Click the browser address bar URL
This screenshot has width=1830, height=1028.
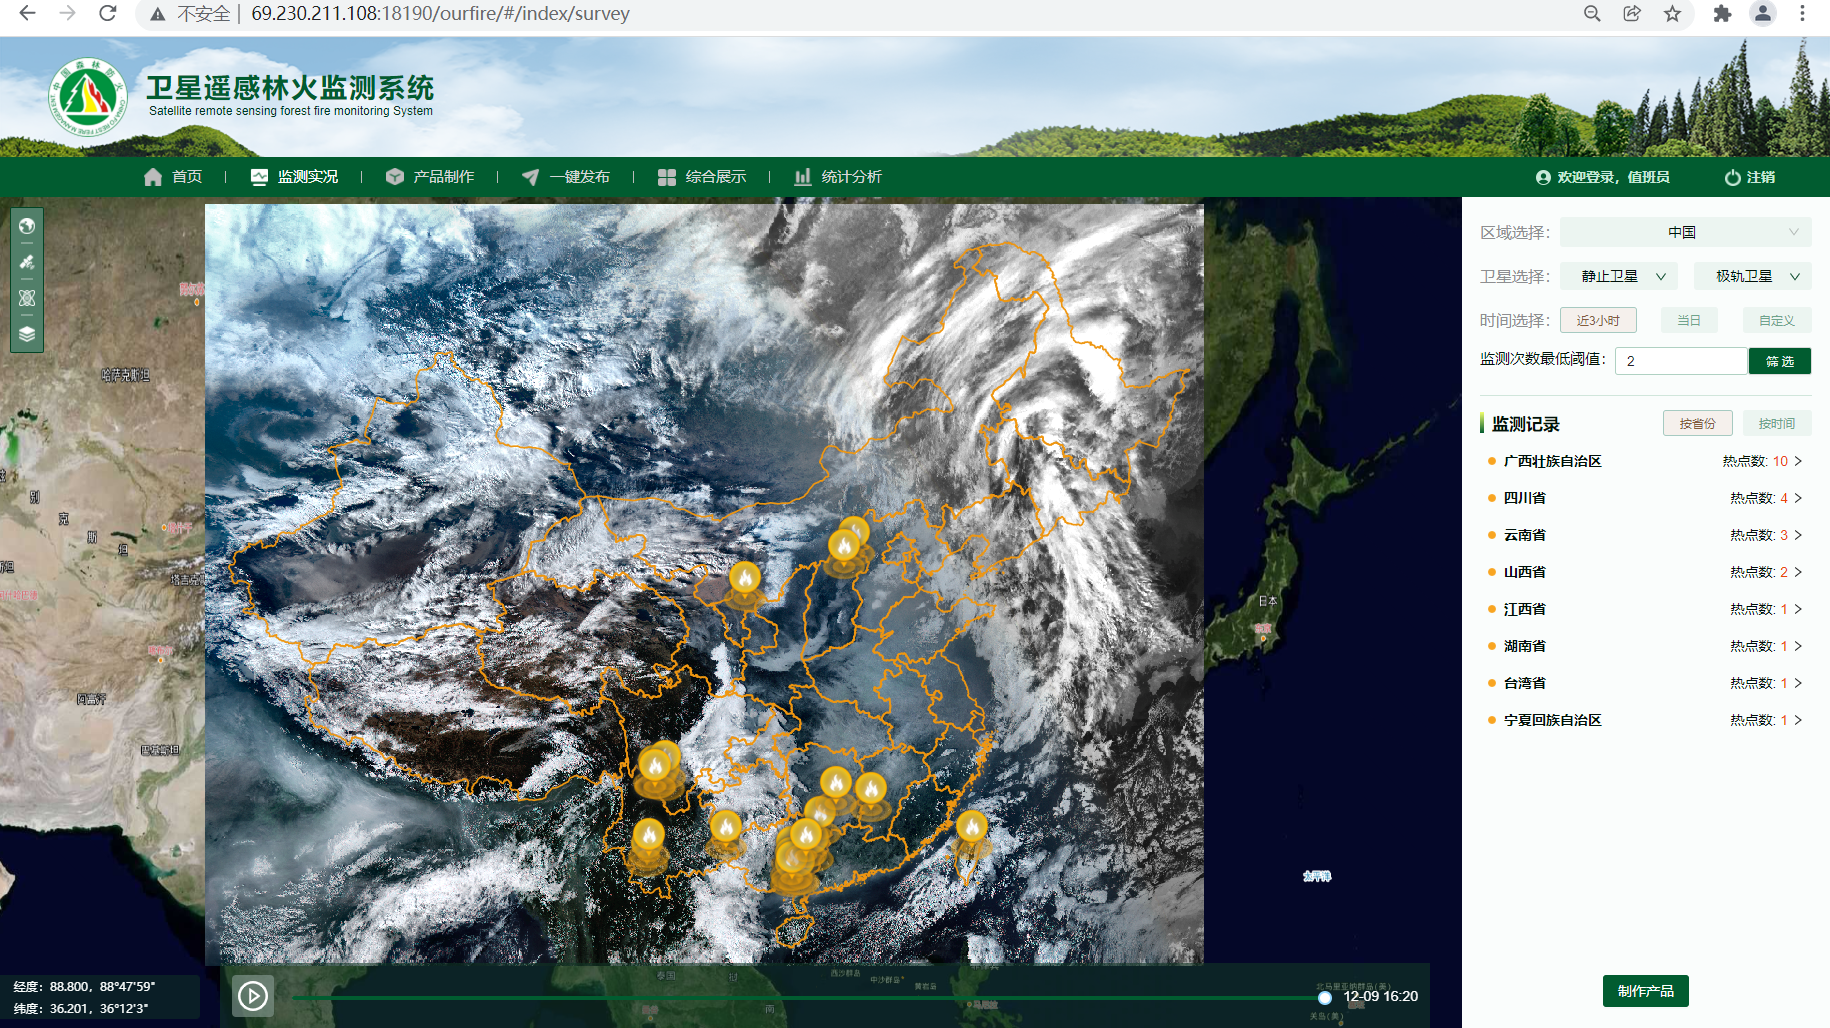(x=440, y=13)
